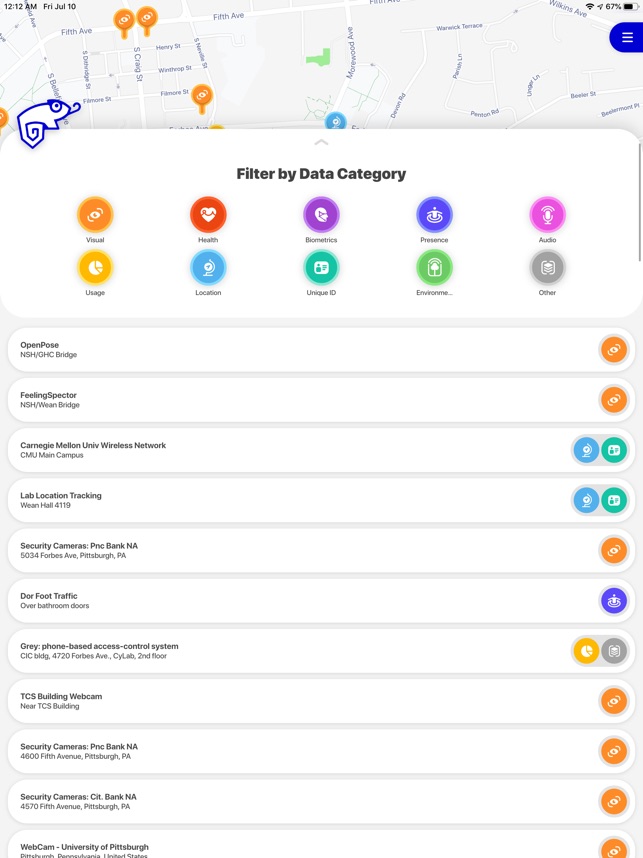The width and height of the screenshot is (643, 858).
Task: Open the OpenPose device listing
Action: pos(300,349)
